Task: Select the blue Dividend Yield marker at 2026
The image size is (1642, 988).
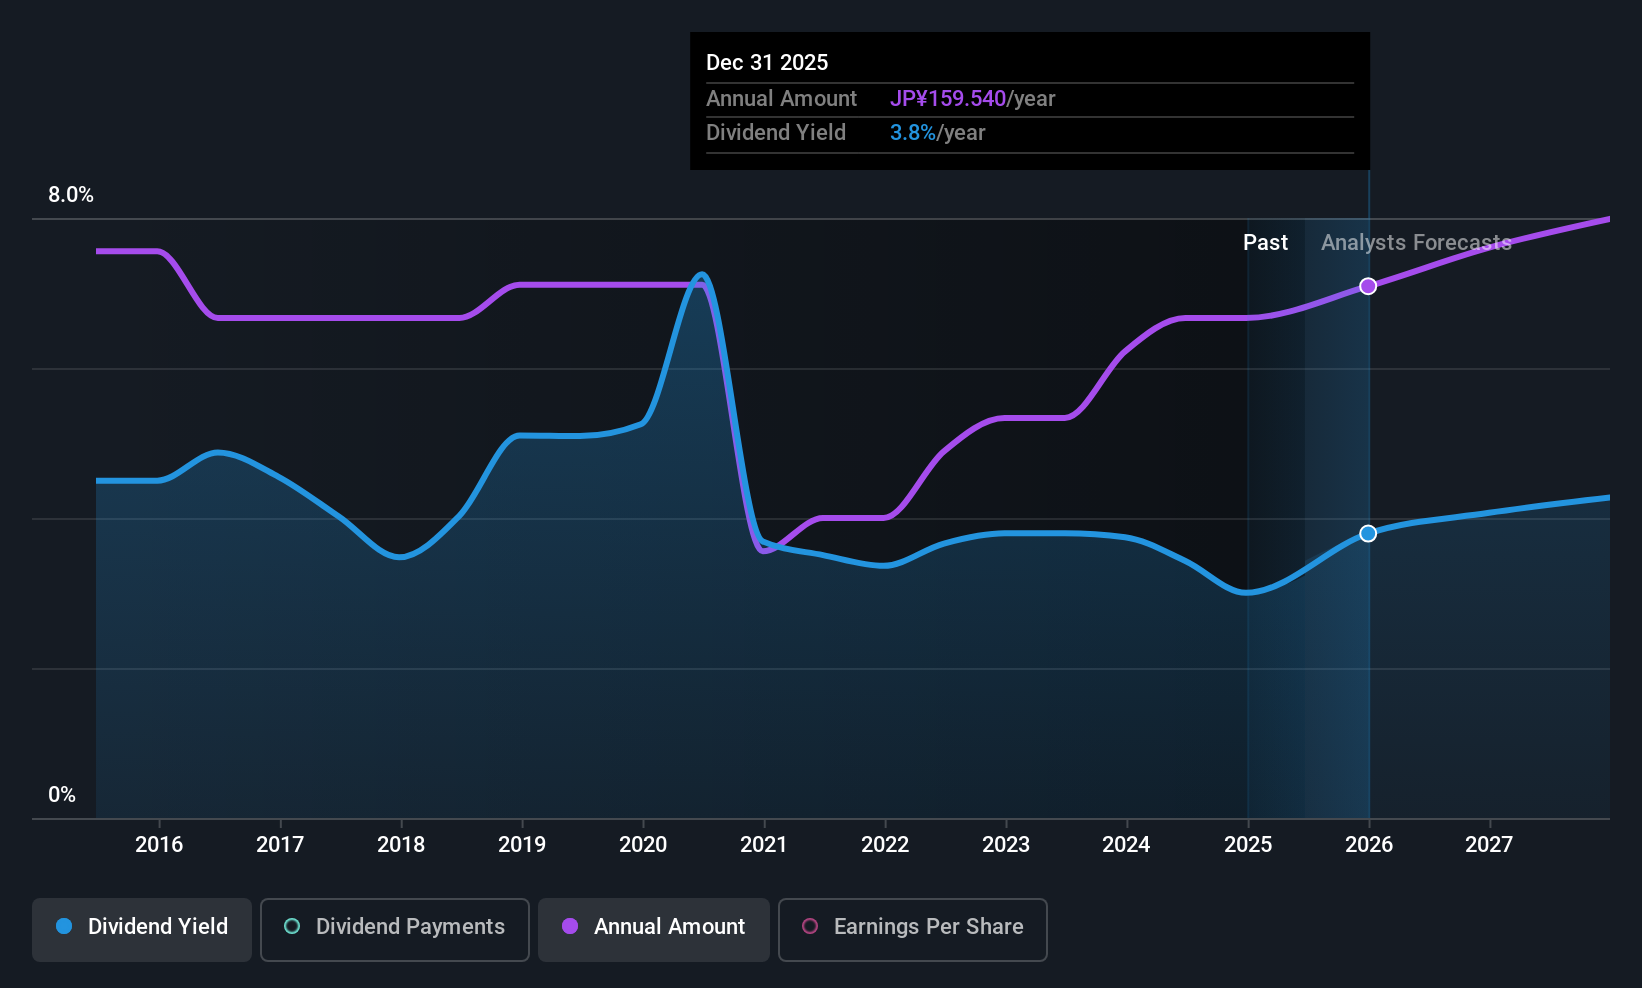Action: [x=1368, y=533]
